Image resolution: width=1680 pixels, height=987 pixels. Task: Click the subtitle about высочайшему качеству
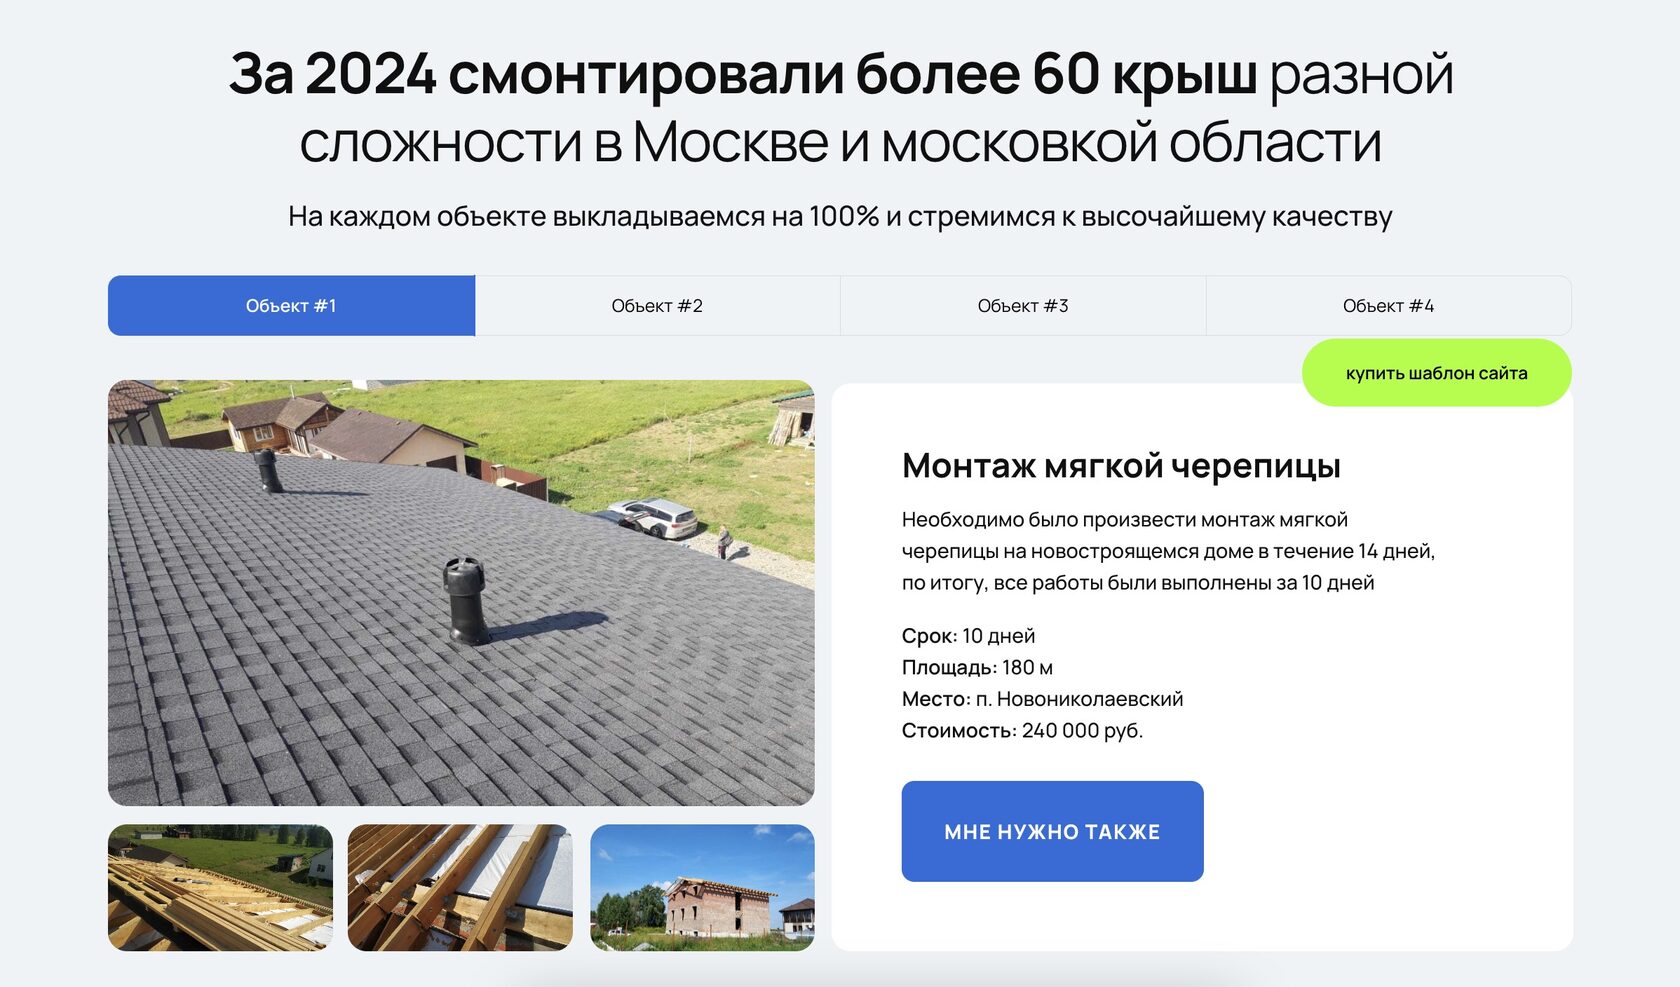tap(840, 216)
